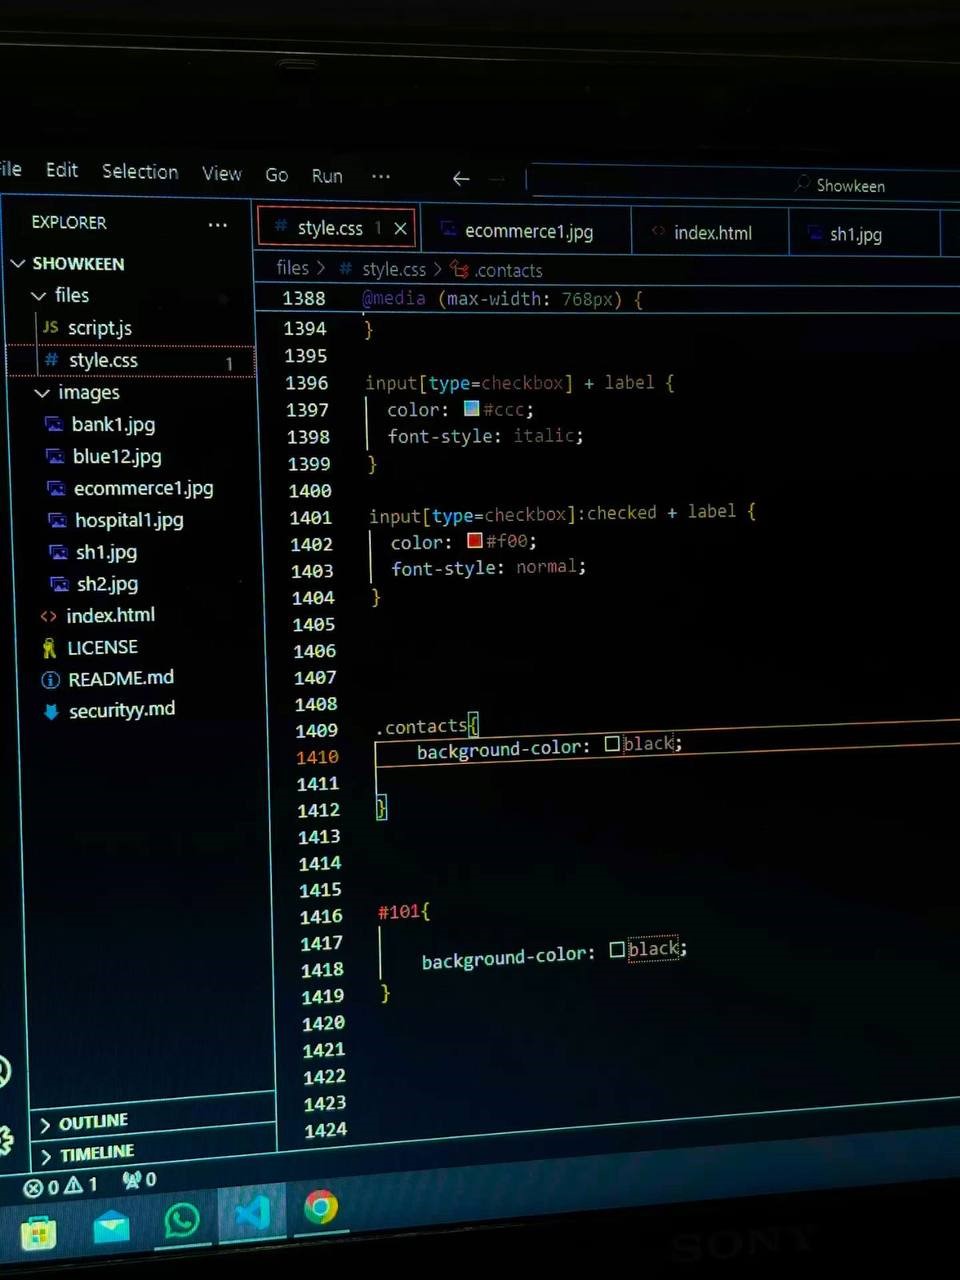Click the errors and warnings status indicator

click(61, 1187)
